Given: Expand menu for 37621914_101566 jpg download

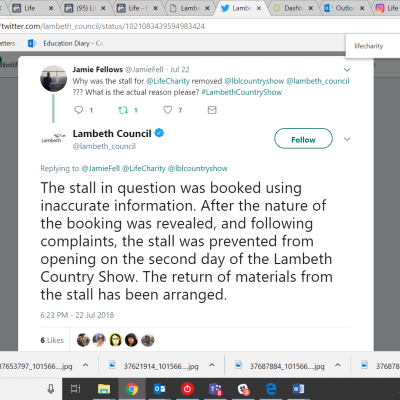Looking at the screenshot, I should pyautogui.click(x=212, y=365).
